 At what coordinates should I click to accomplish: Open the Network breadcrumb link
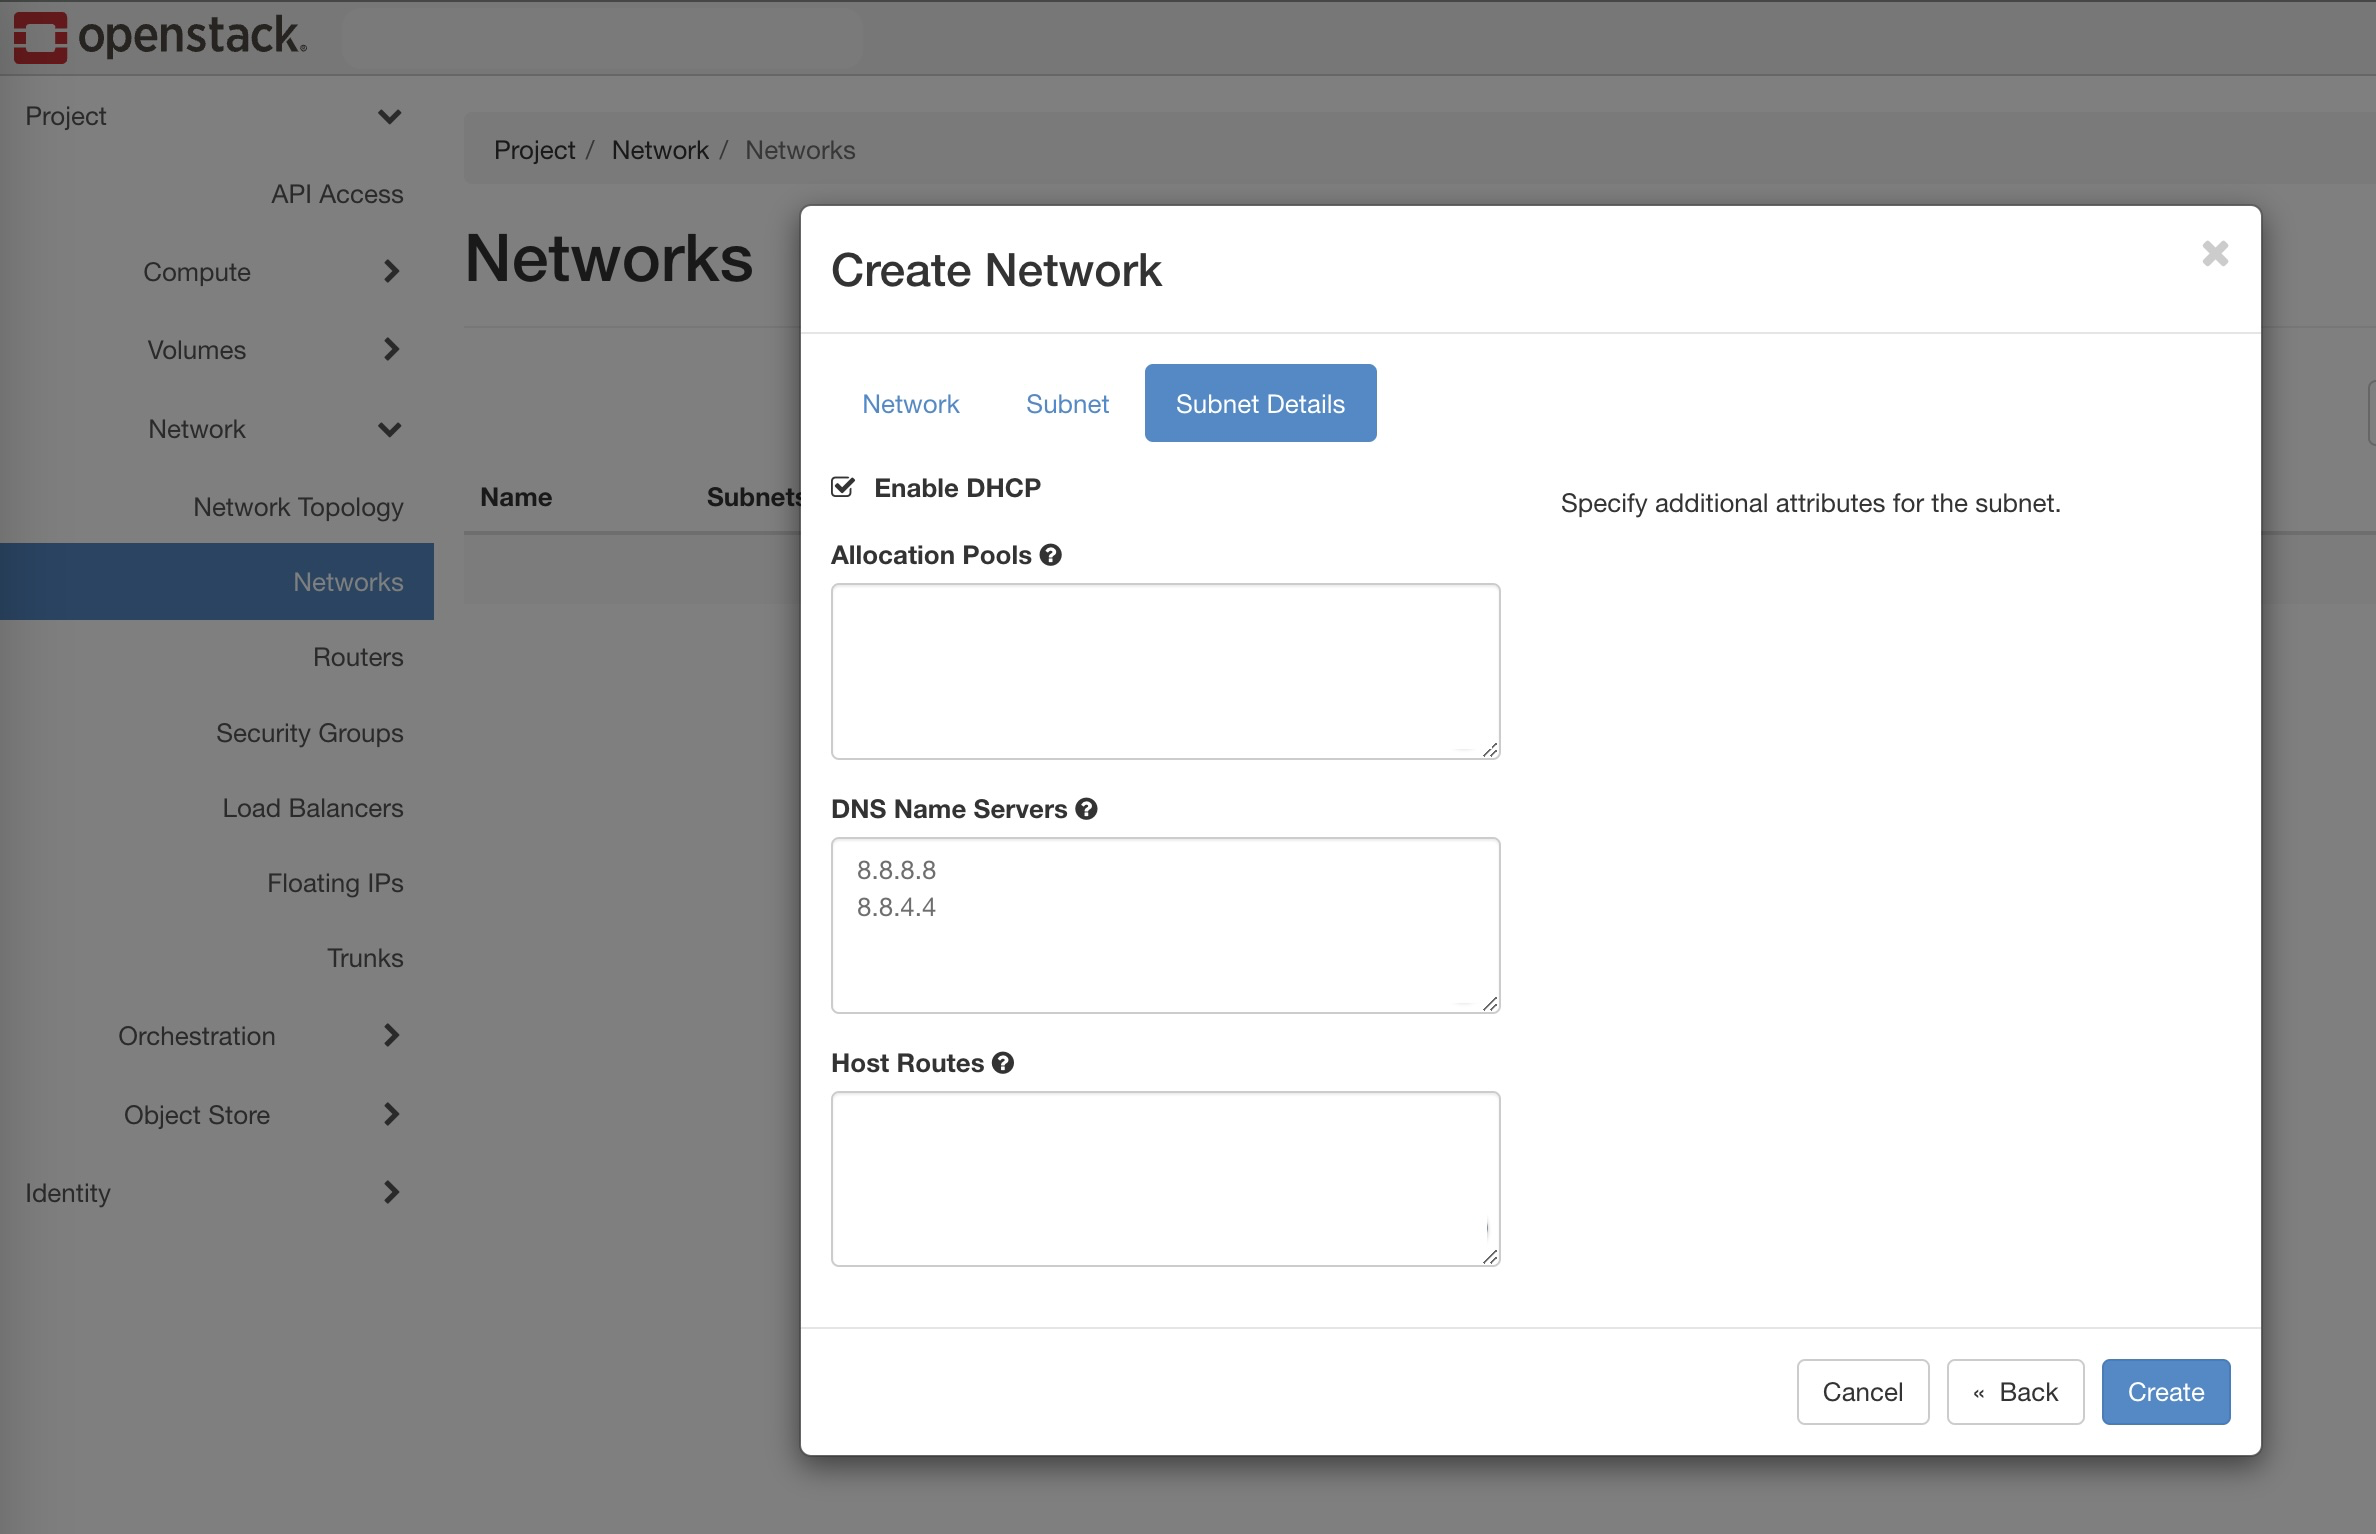[660, 149]
